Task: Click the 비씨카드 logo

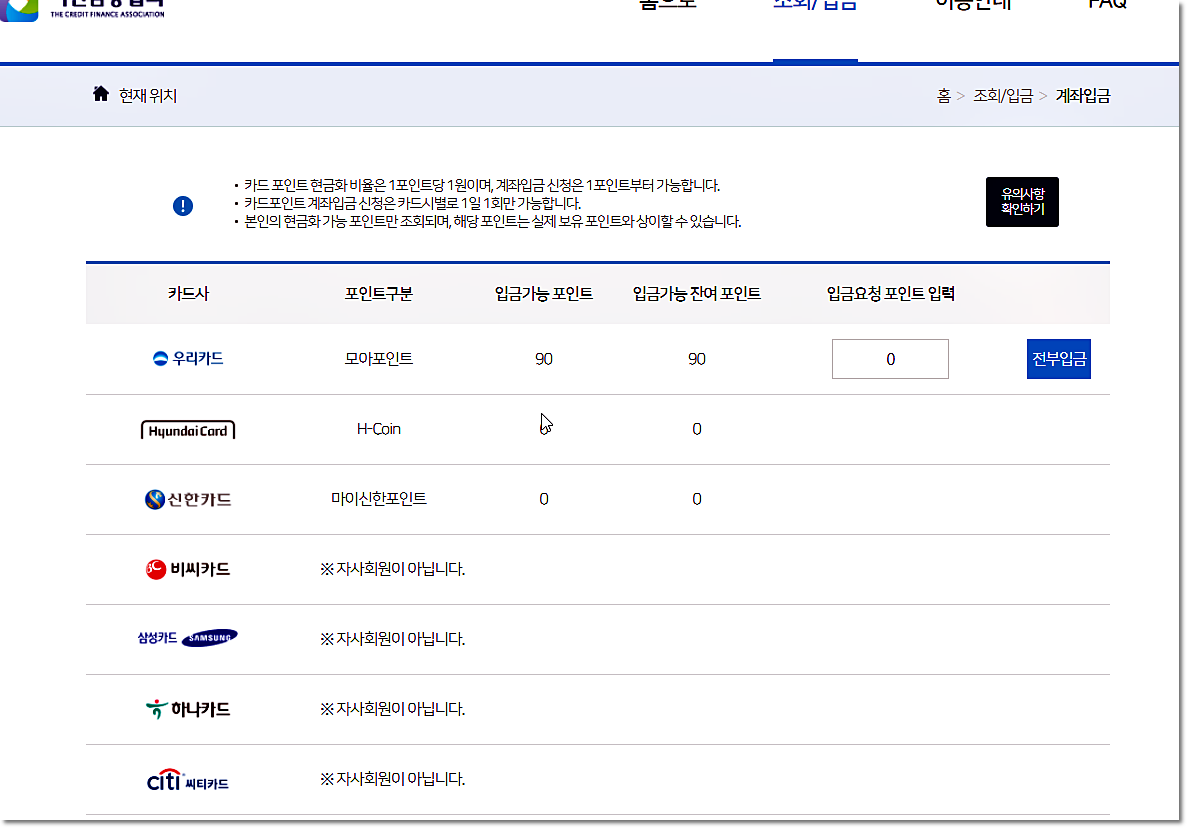Action: 188,569
